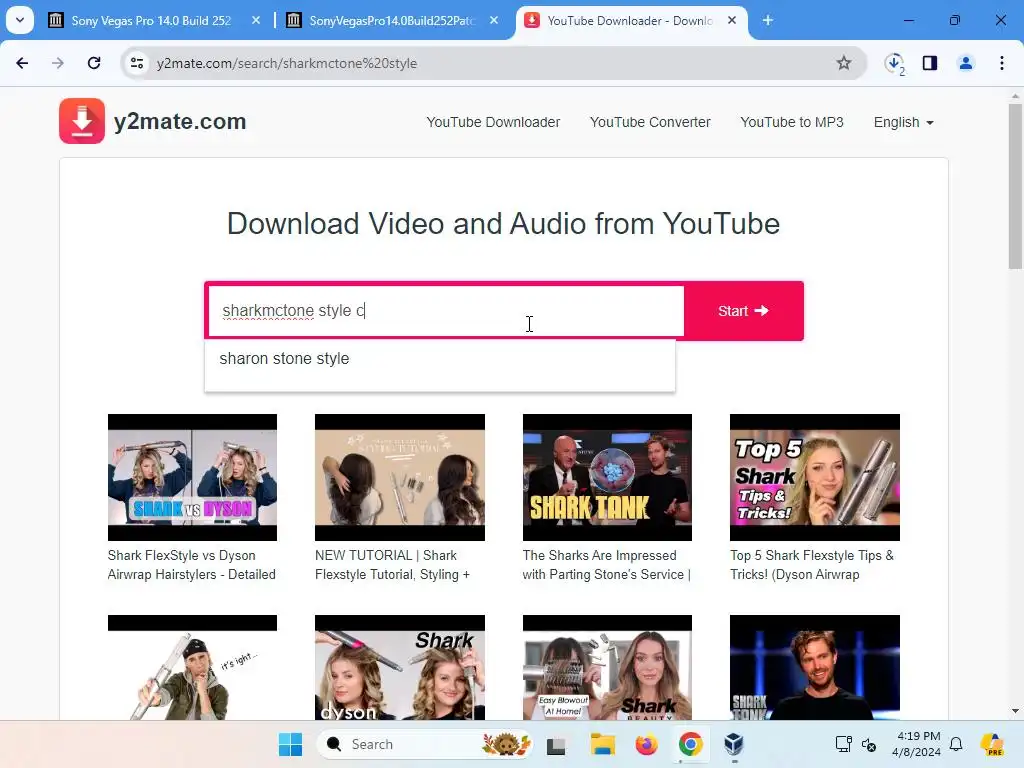Click the y2mate.com site title
Viewport: 1024px width, 768px height.
pos(180,121)
